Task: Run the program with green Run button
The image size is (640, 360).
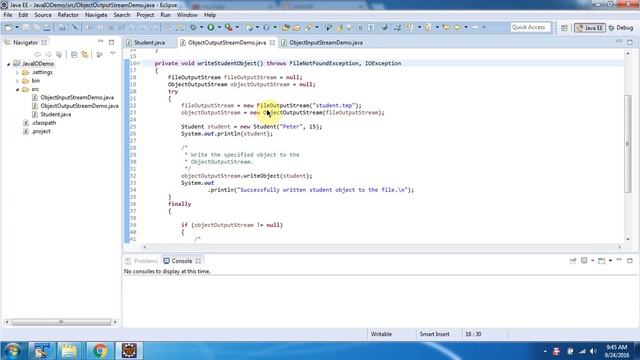Action: coord(211,27)
